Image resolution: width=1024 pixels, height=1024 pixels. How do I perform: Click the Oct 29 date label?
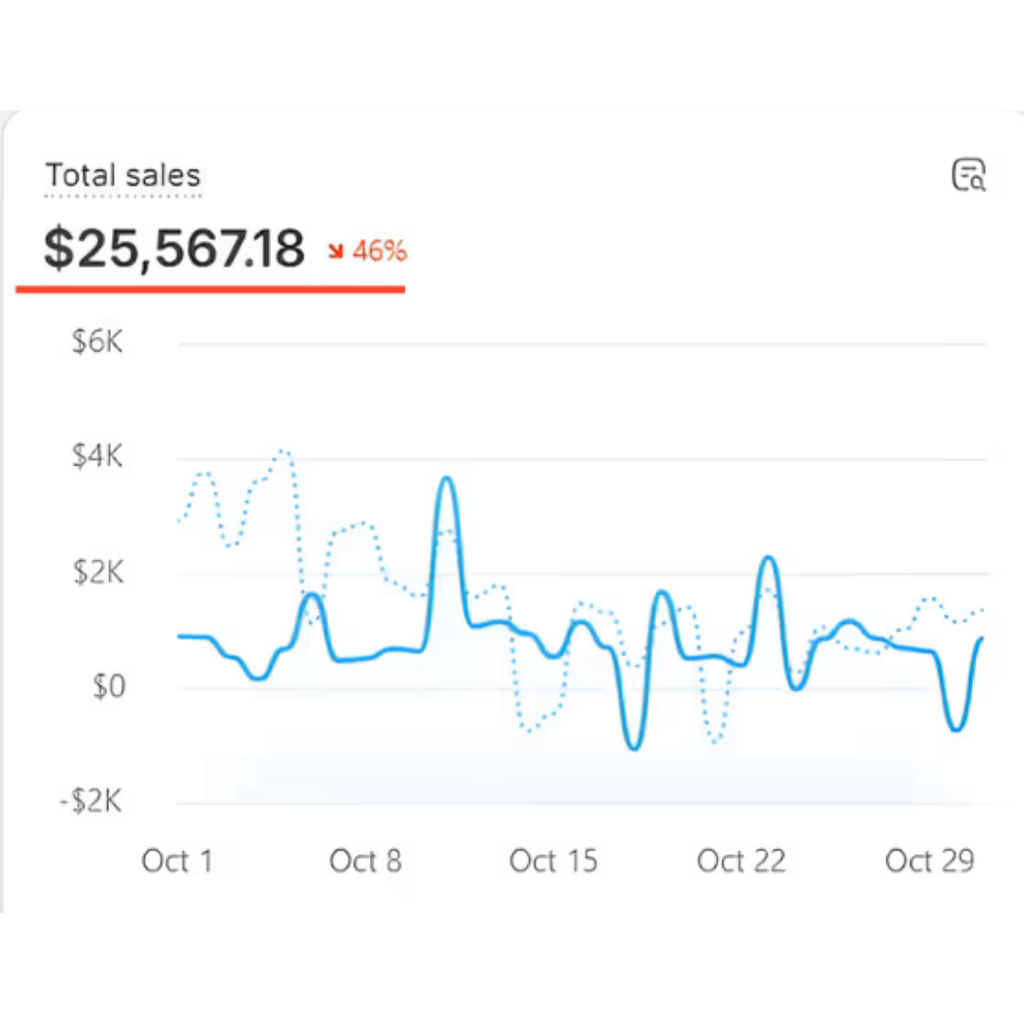(x=929, y=861)
